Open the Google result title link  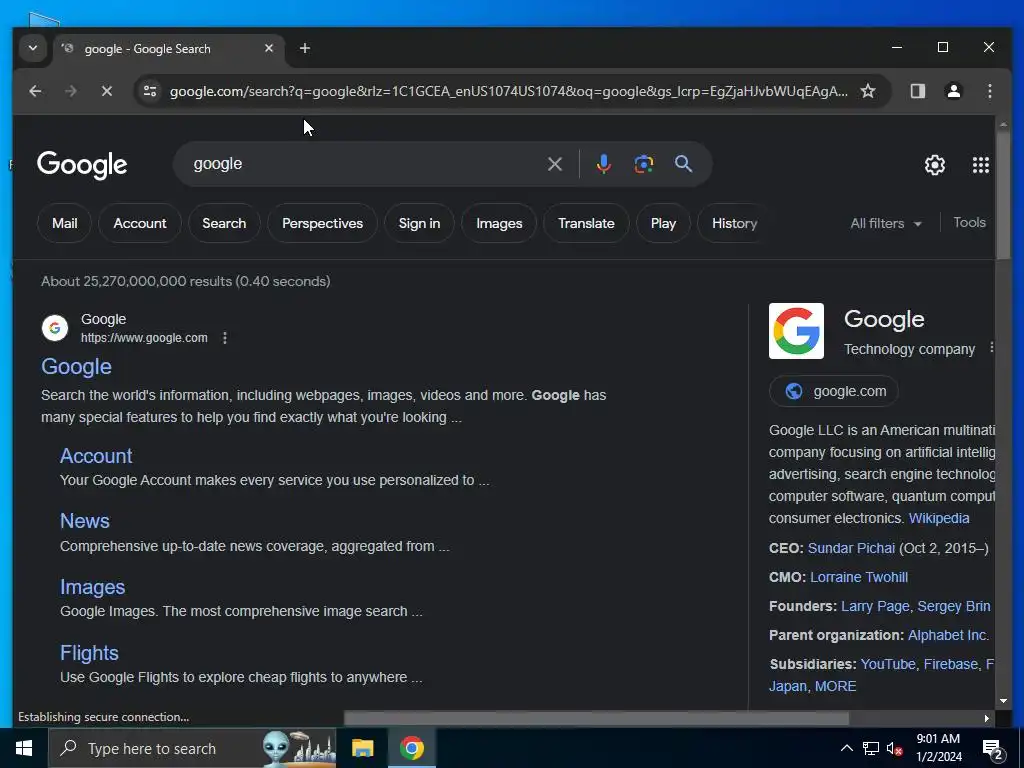(76, 366)
